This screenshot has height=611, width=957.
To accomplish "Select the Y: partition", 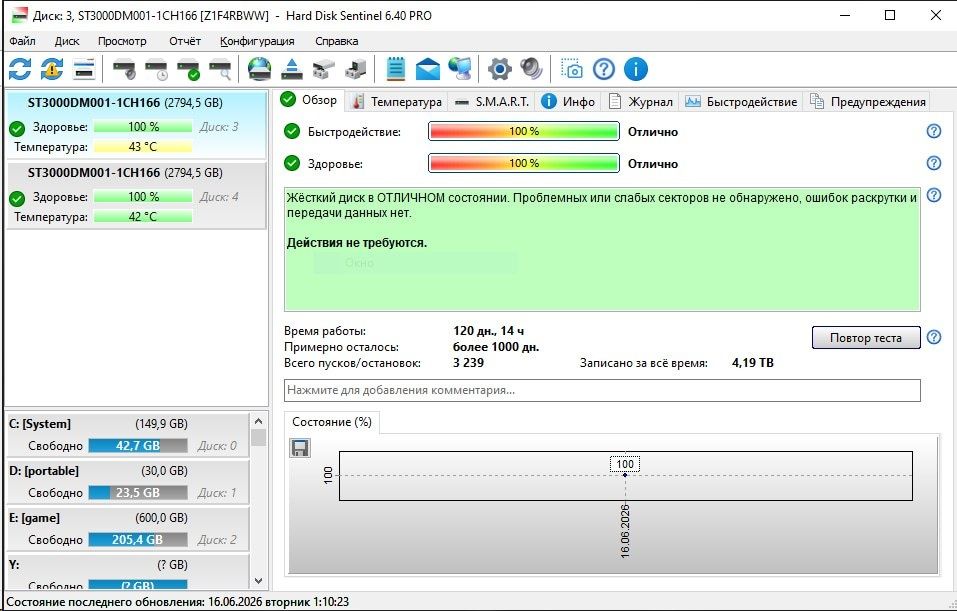I will coord(128,573).
